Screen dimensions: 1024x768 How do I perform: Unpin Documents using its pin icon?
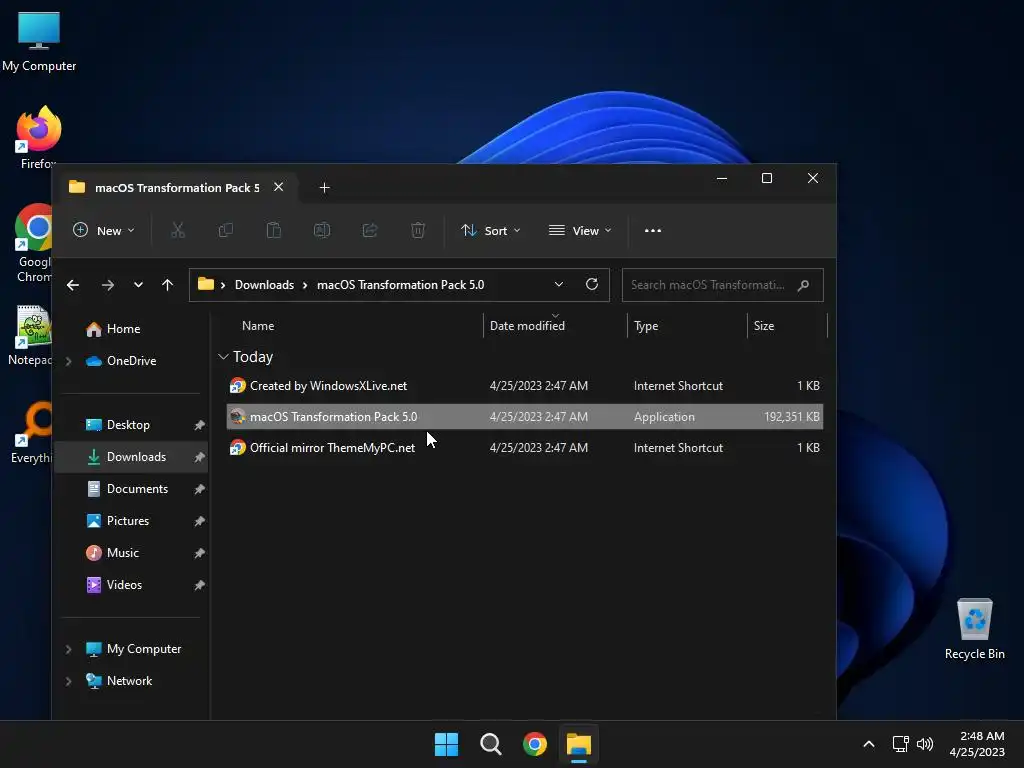click(199, 489)
